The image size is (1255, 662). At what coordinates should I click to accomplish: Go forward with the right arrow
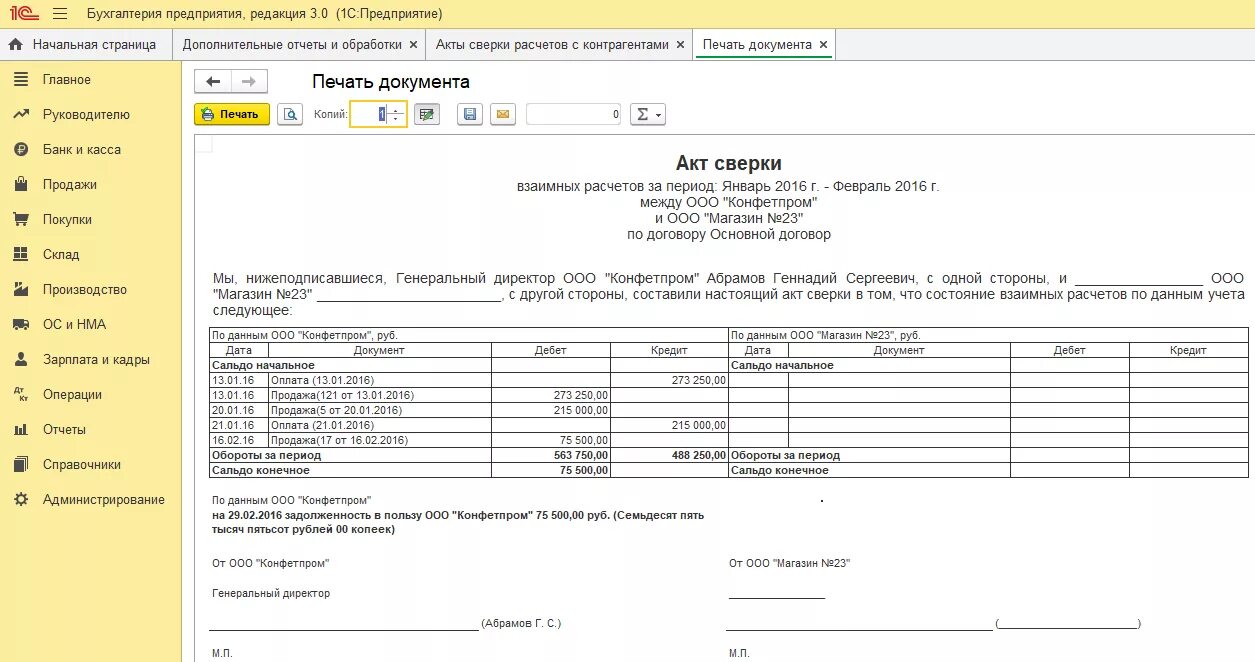coord(249,82)
